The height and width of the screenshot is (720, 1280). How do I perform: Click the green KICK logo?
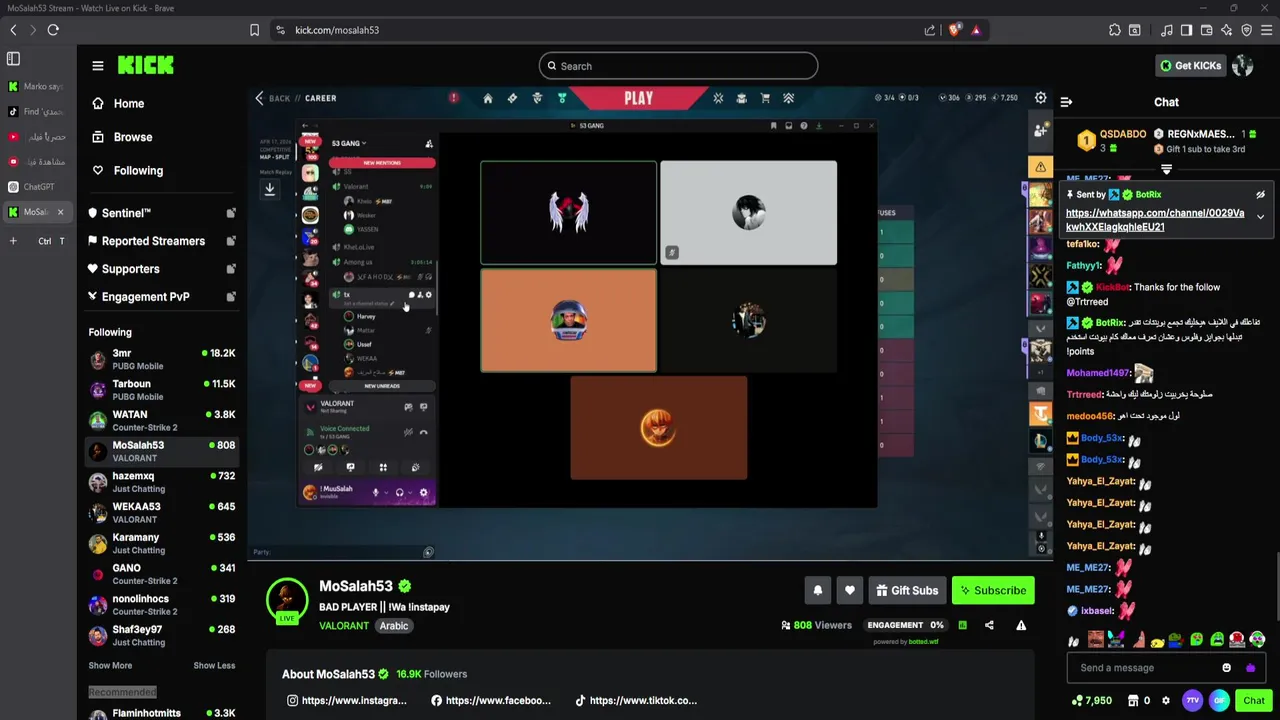[145, 66]
